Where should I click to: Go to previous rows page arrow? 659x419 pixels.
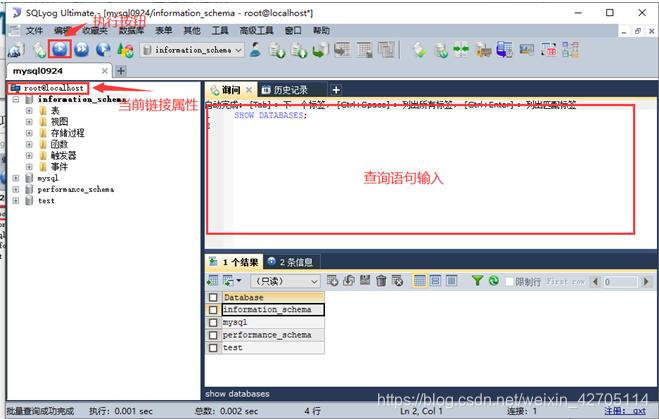[x=595, y=282]
